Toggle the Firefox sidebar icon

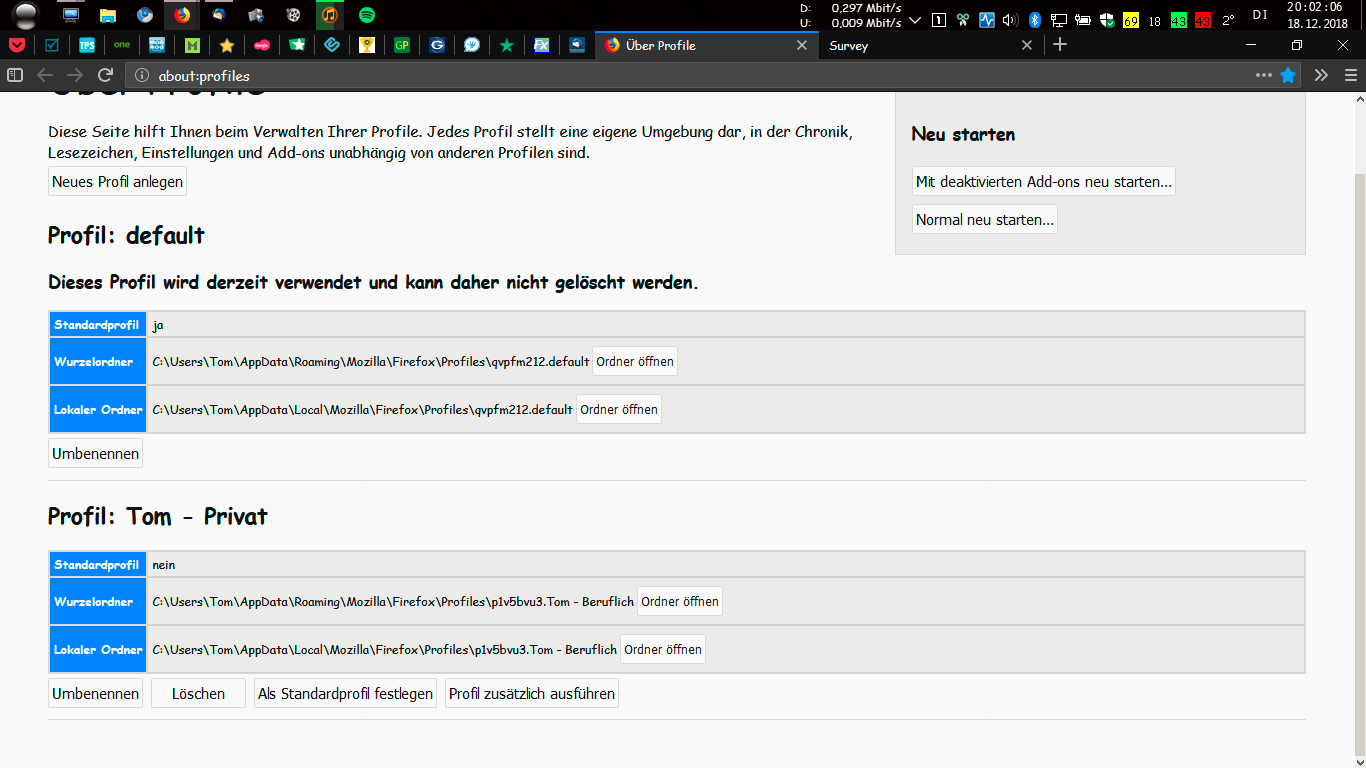[x=15, y=75]
